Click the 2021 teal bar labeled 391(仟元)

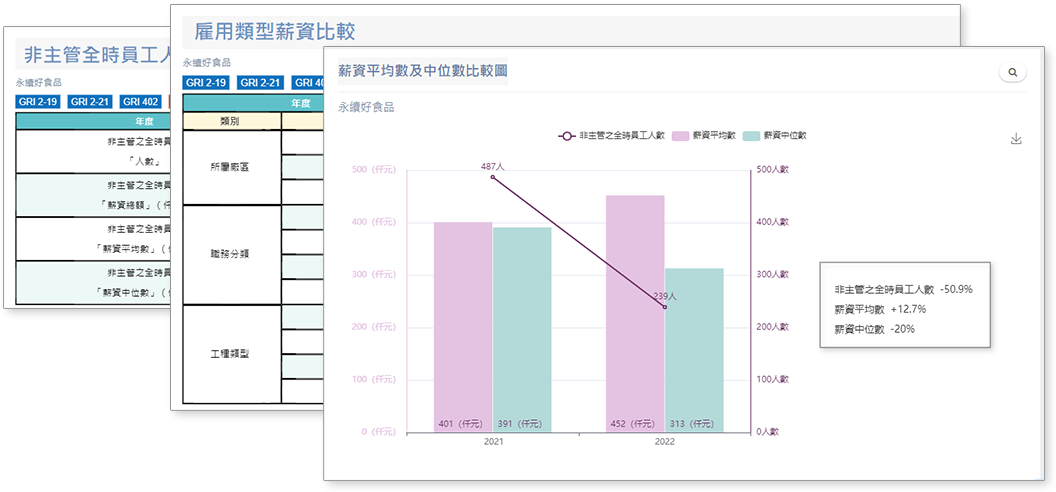point(521,328)
